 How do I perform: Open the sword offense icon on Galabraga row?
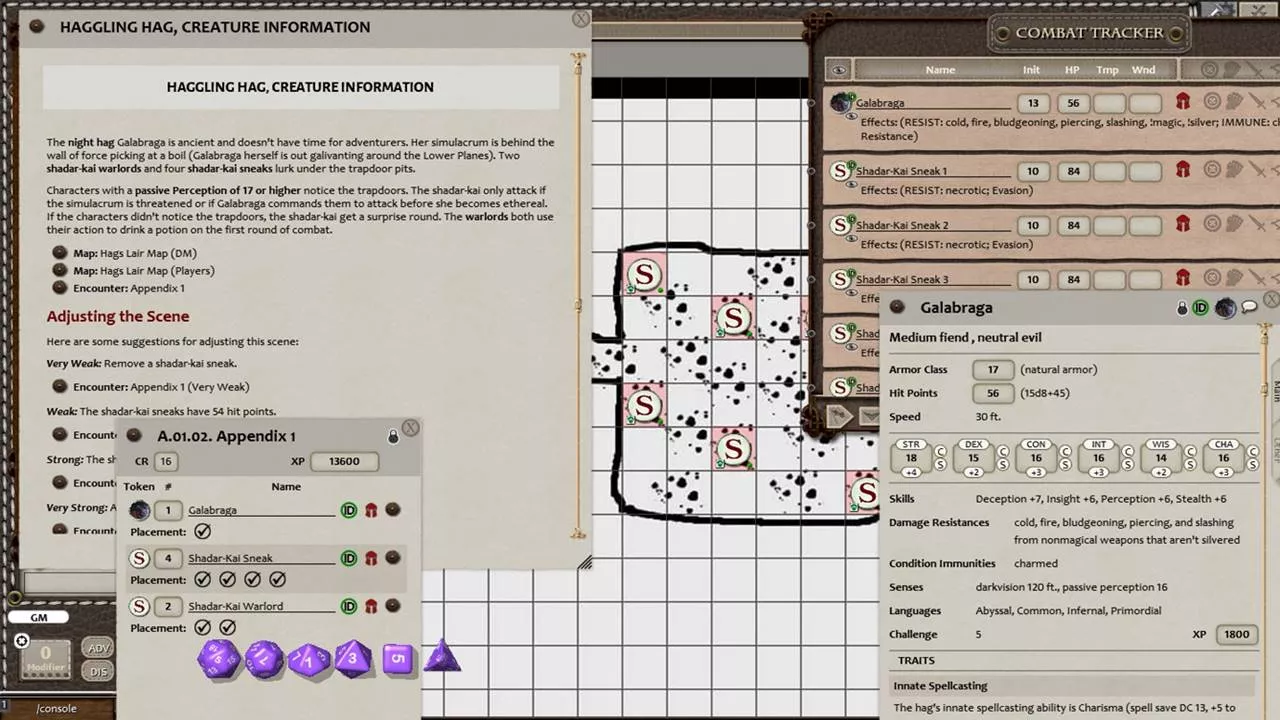coord(1257,102)
